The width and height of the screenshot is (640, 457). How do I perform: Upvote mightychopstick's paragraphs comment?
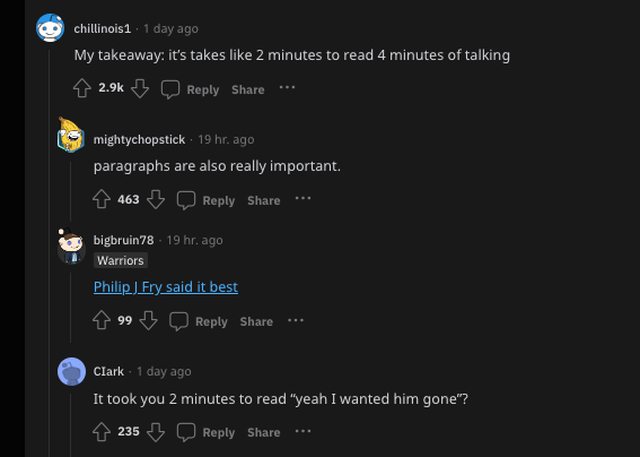(101, 200)
